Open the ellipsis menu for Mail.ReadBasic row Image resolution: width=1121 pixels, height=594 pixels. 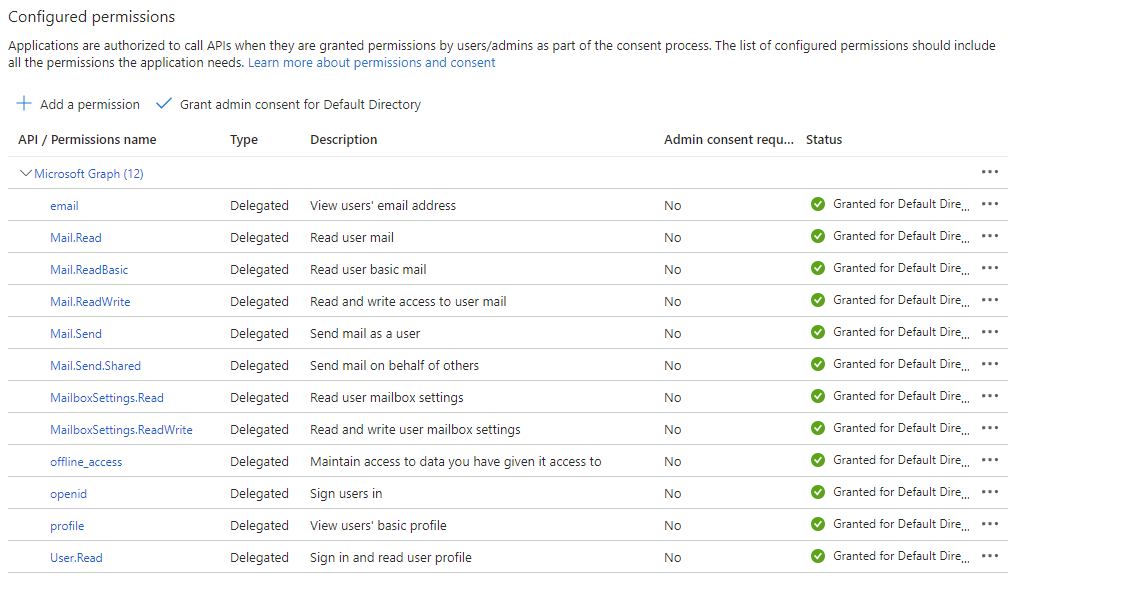(x=989, y=268)
